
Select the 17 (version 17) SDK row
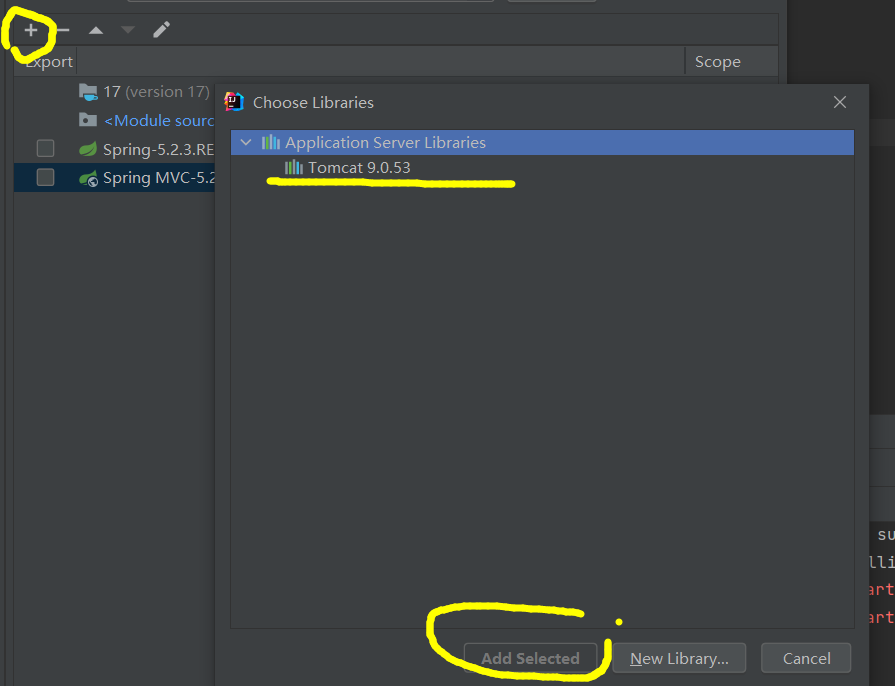pyautogui.click(x=114, y=91)
